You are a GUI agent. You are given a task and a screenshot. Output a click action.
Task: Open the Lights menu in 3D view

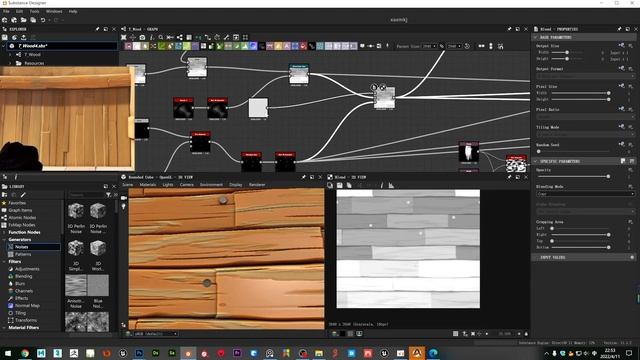tap(168, 185)
